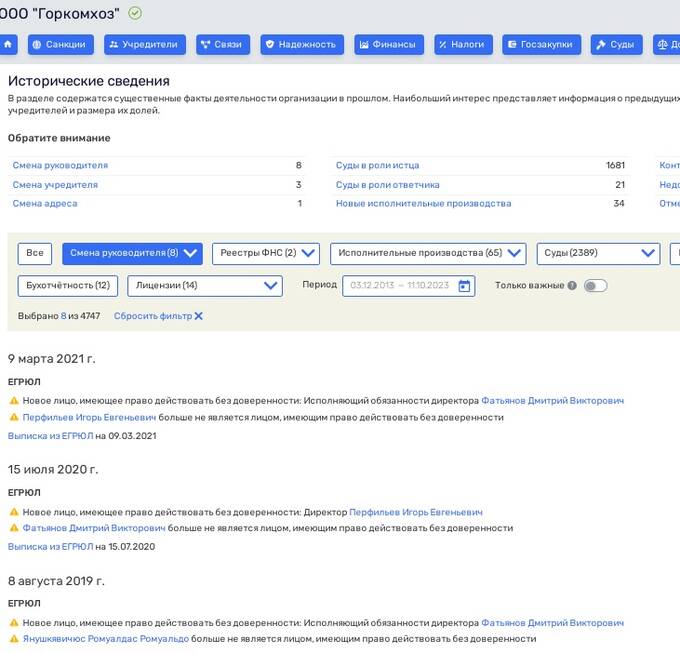Click warning icon beside Перфильев больше не является

pos(14,417)
